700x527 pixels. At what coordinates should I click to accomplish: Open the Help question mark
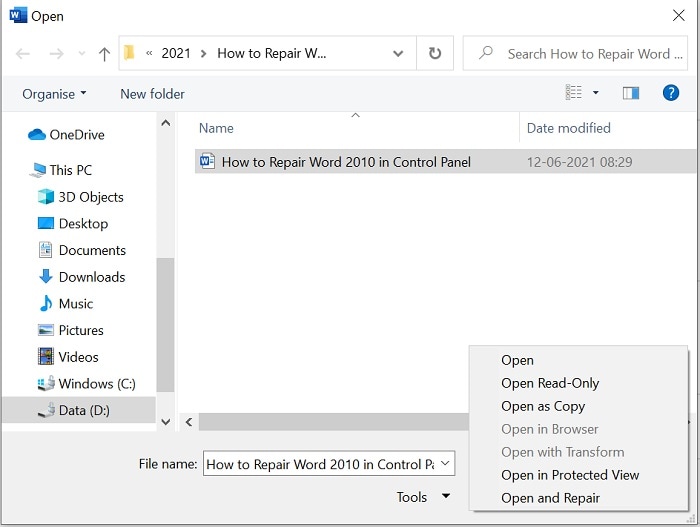tap(671, 93)
